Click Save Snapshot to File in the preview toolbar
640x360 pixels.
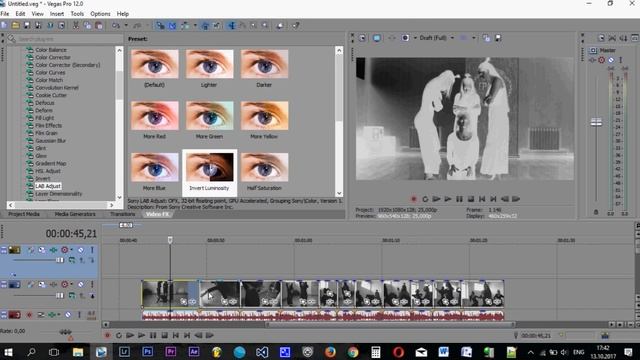[498, 38]
